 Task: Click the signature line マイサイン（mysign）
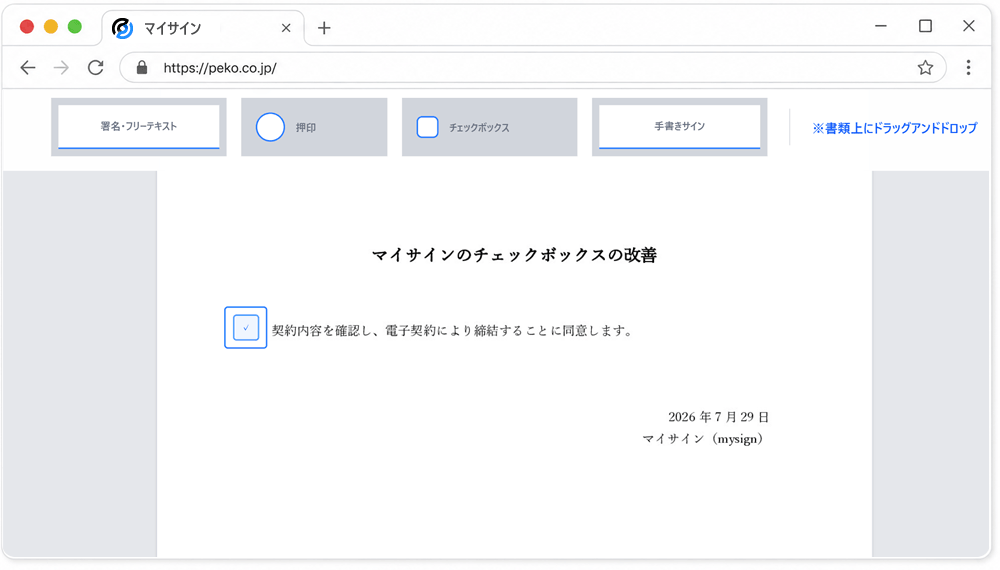tap(703, 439)
